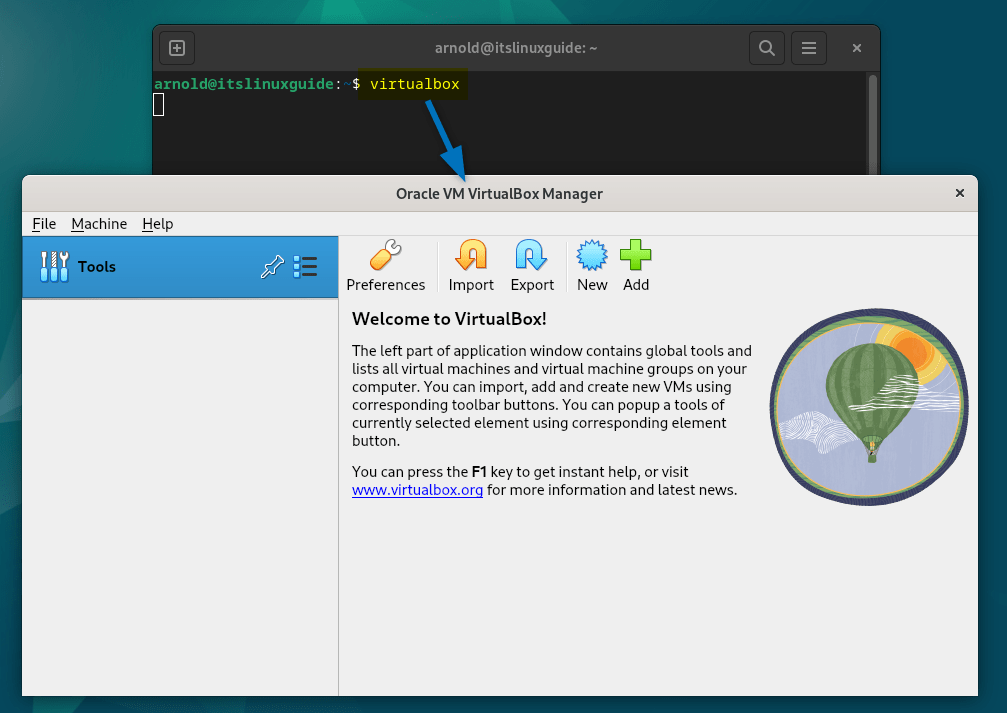Click the terminal scrollbar
Viewport: 1007px width, 713px height.
pos(873,120)
